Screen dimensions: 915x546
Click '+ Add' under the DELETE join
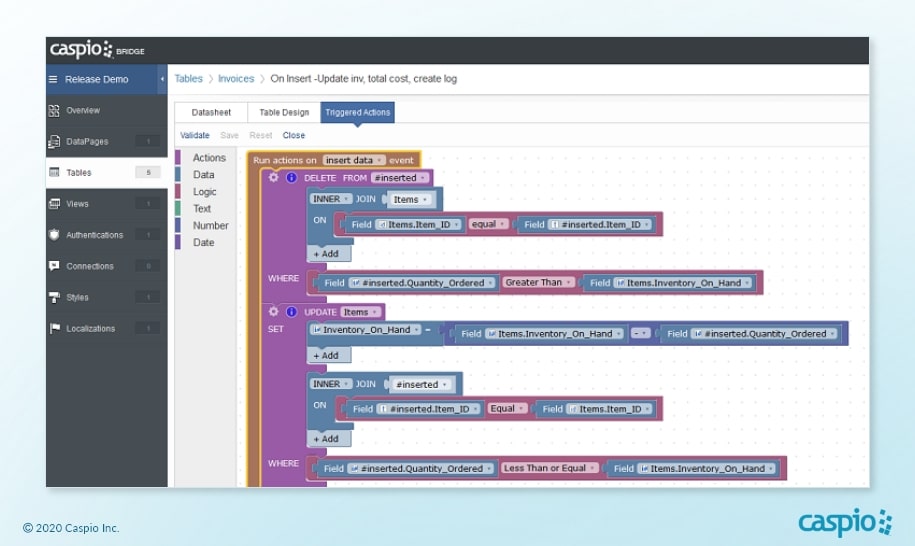[326, 255]
